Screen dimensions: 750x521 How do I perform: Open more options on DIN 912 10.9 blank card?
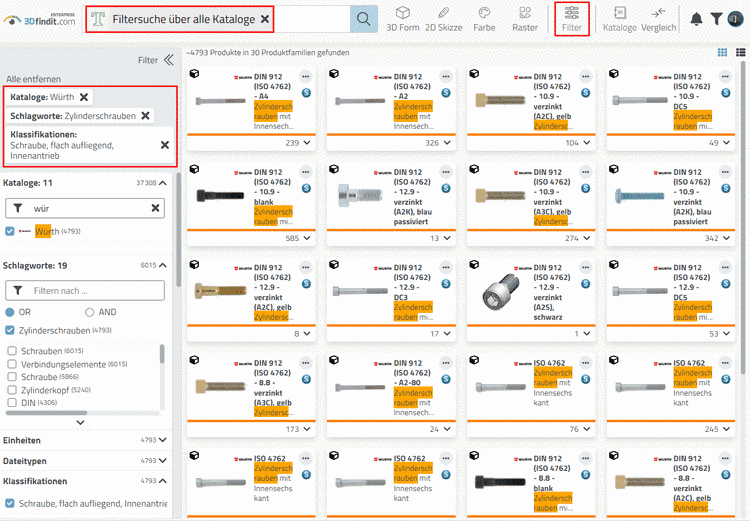tap(306, 172)
